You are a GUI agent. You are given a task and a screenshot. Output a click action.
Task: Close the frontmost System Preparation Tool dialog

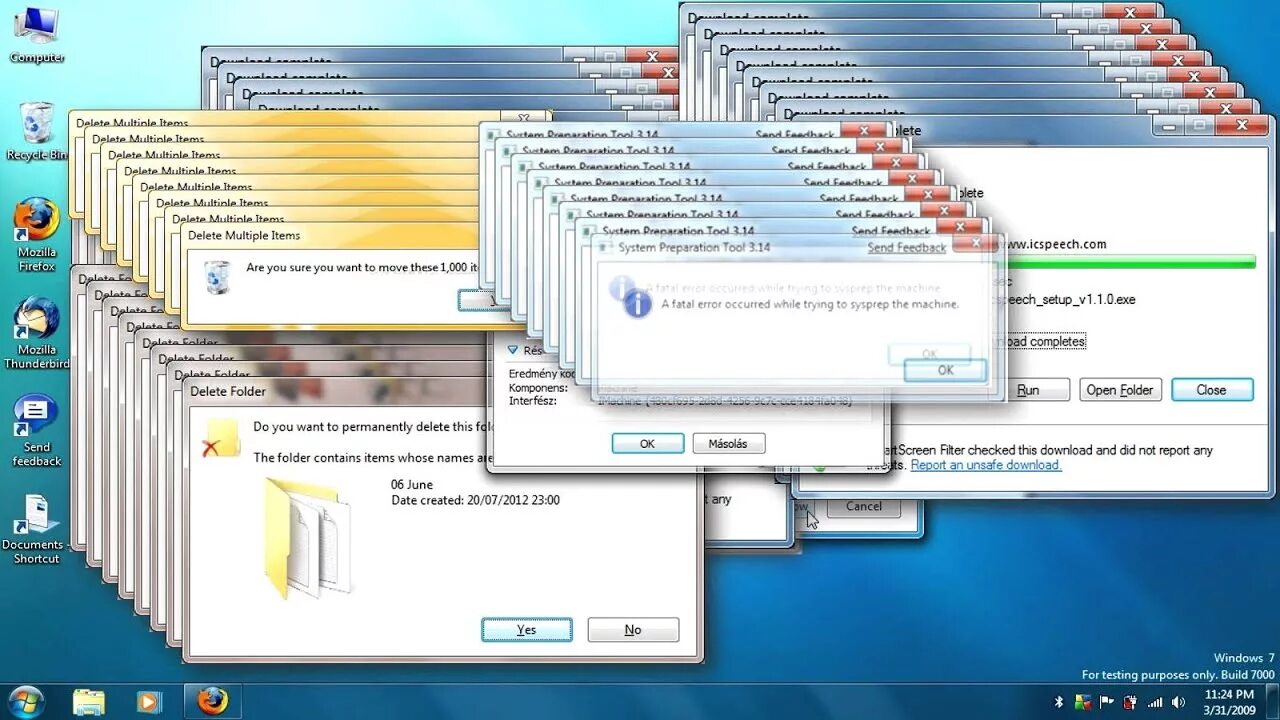[974, 244]
